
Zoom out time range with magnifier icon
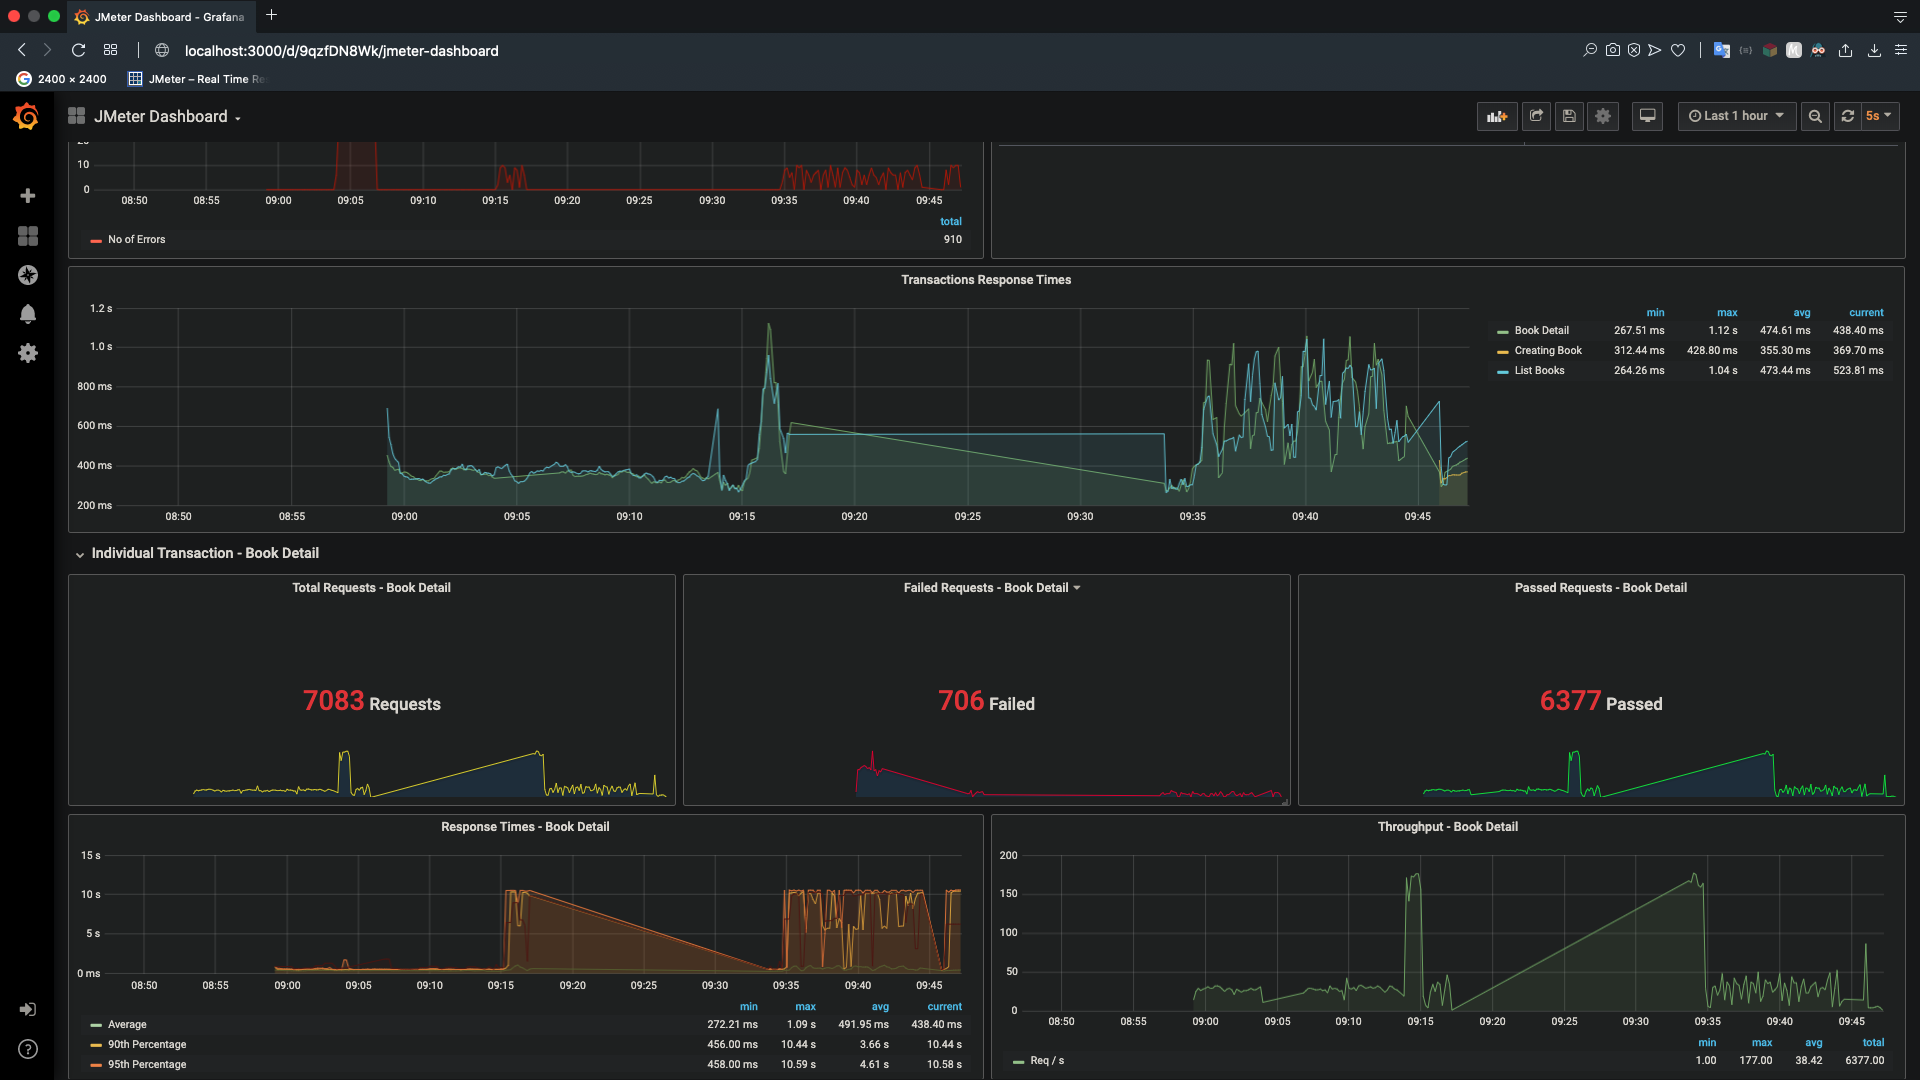(1815, 116)
